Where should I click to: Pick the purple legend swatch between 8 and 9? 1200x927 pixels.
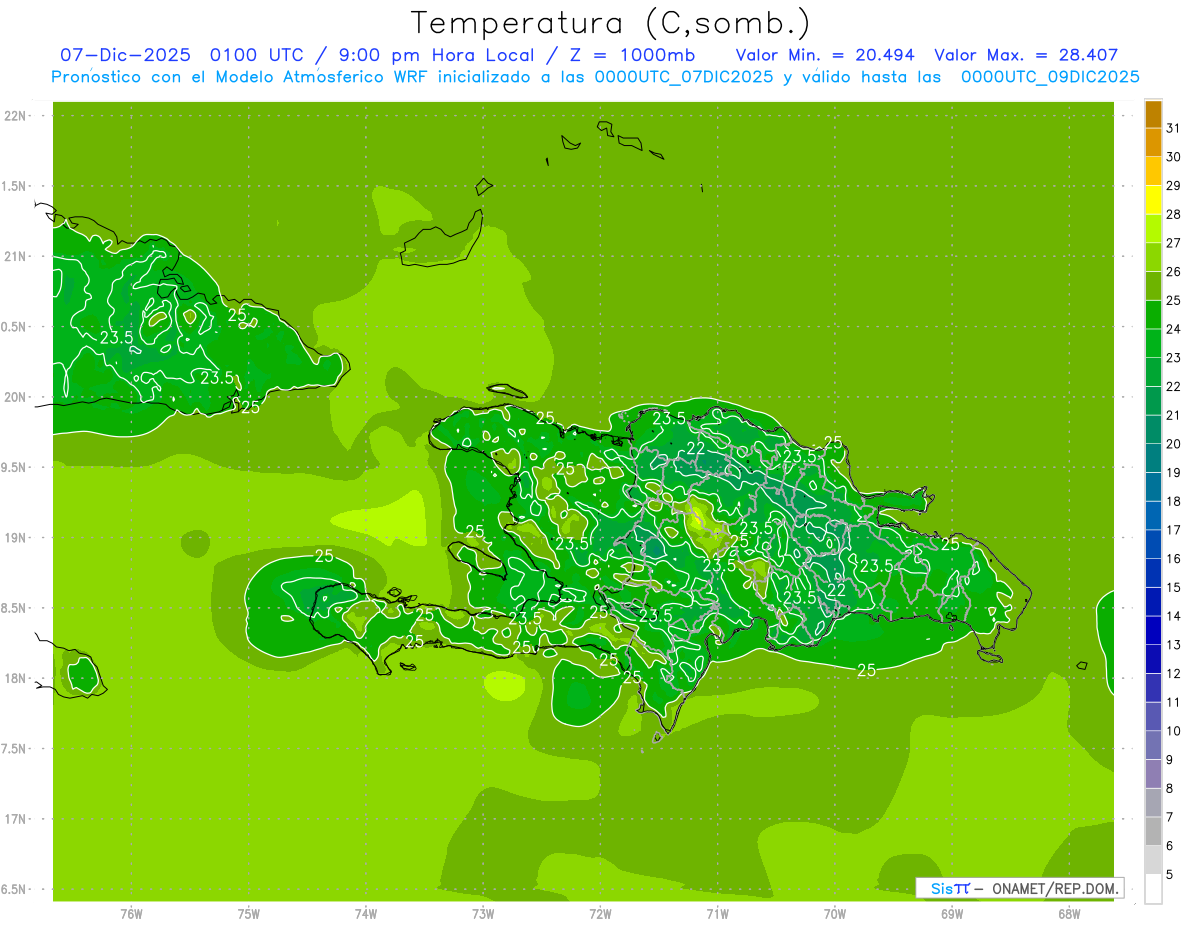[1153, 774]
